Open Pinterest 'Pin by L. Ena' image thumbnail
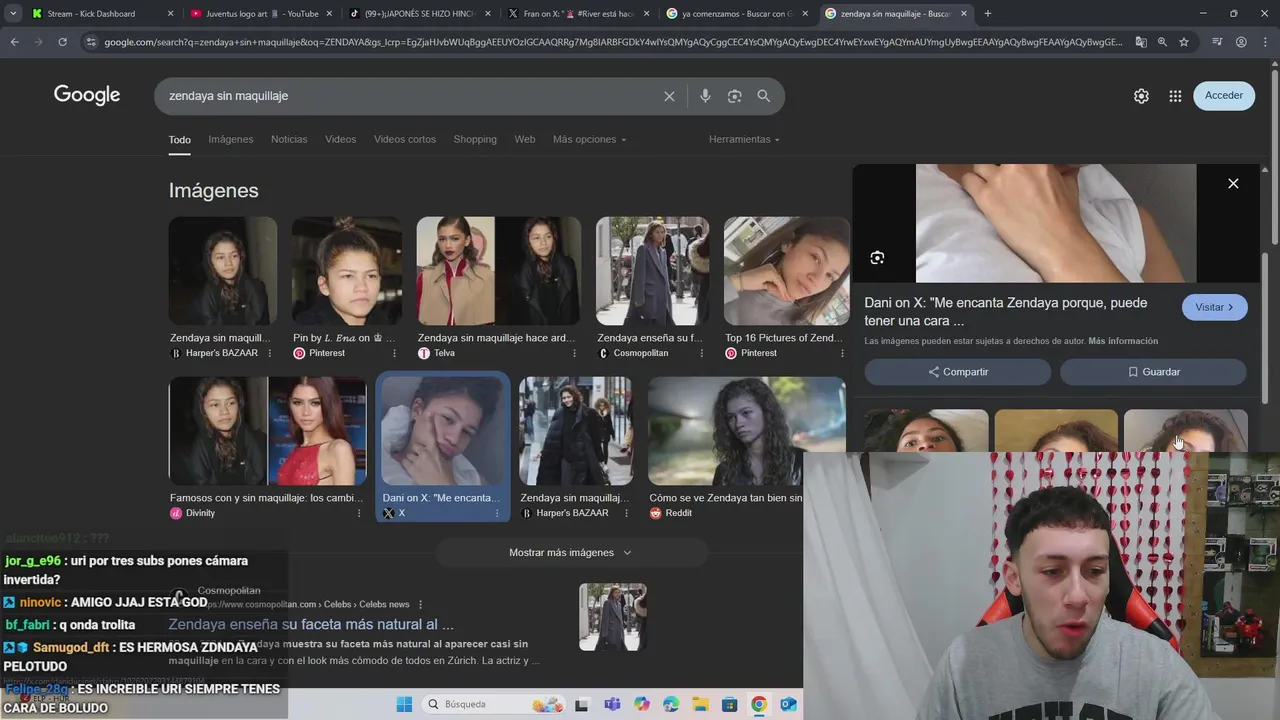The width and height of the screenshot is (1280, 720). [x=347, y=271]
